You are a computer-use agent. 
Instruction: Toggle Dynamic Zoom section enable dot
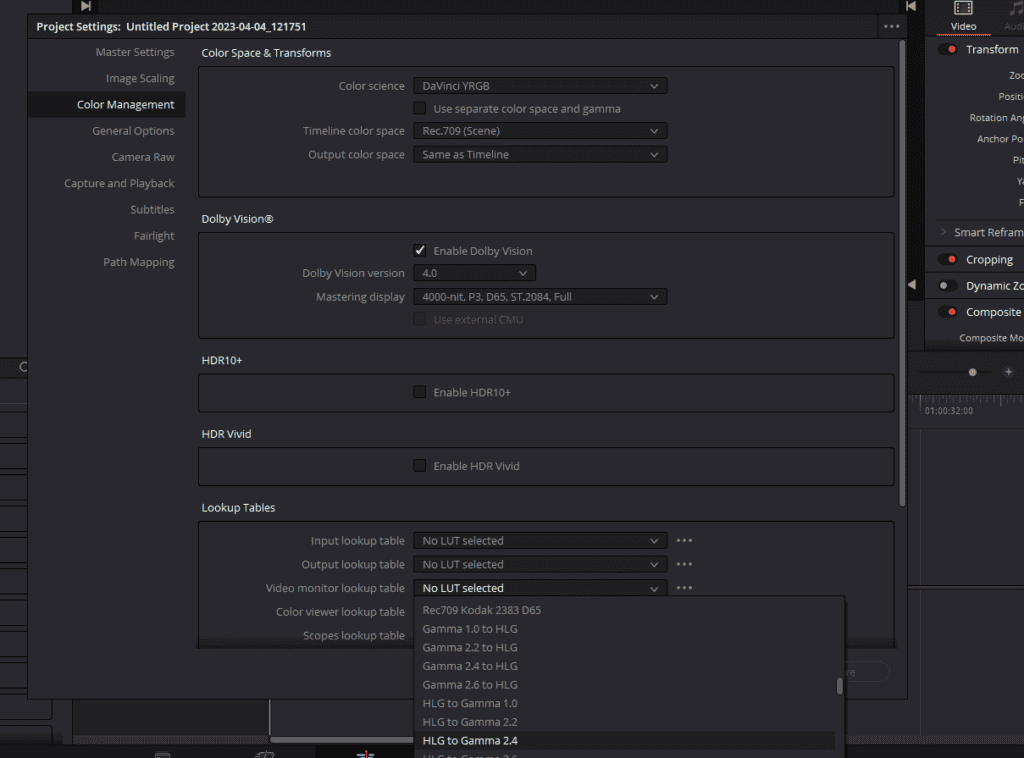[948, 286]
